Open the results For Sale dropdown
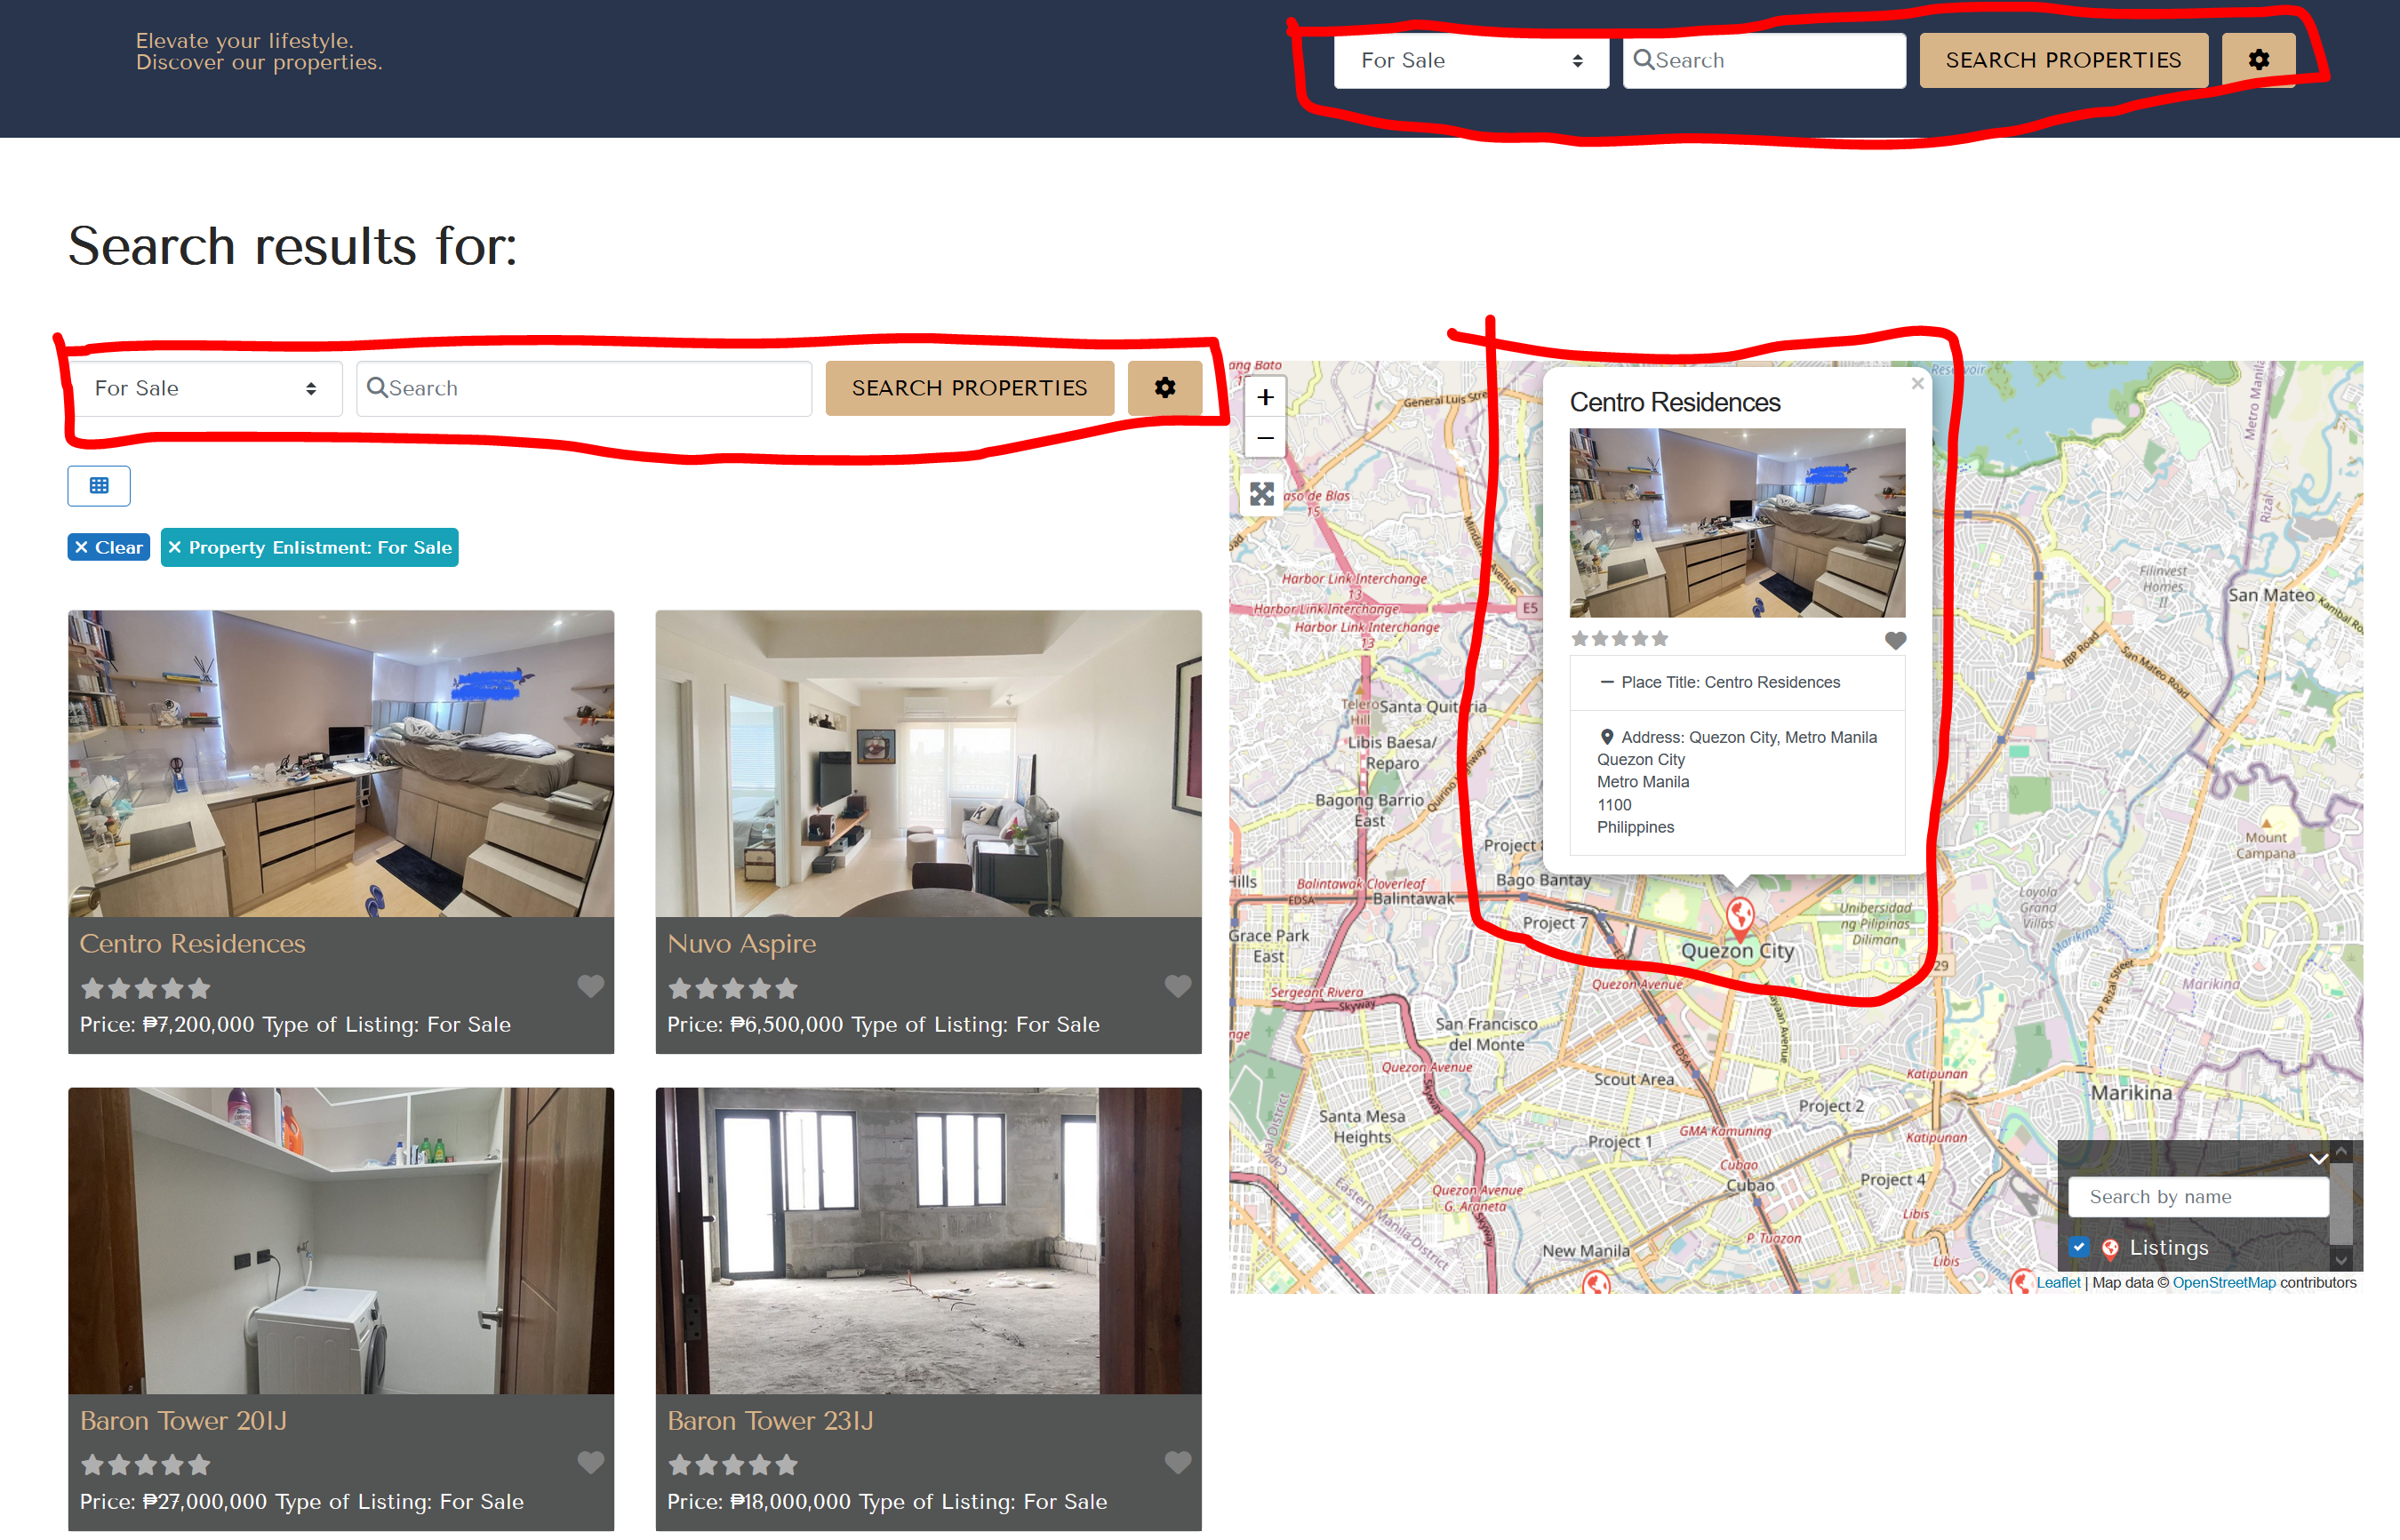This screenshot has height=1540, width=2400. click(x=205, y=389)
